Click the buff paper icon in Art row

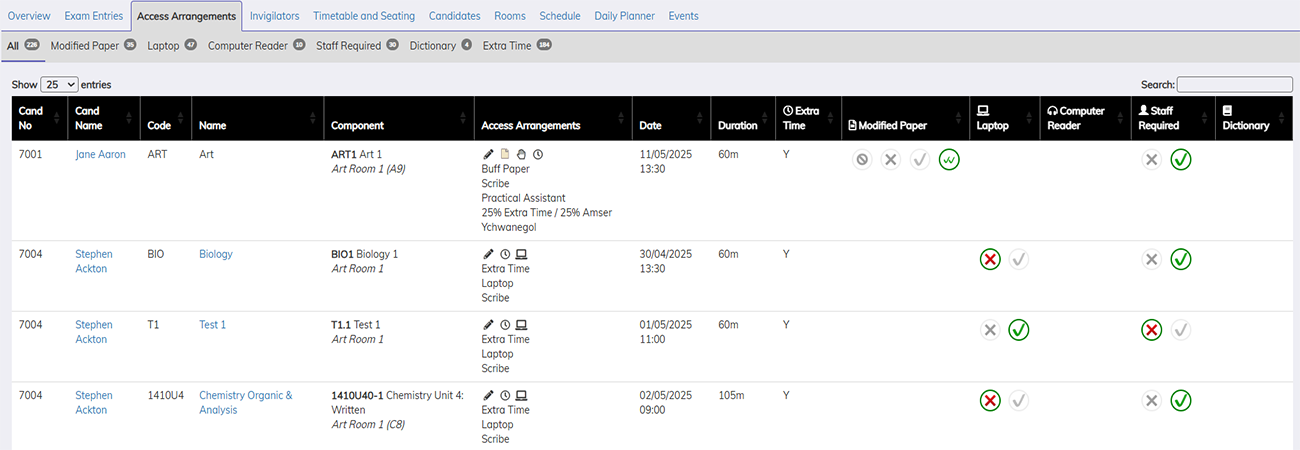pos(505,155)
